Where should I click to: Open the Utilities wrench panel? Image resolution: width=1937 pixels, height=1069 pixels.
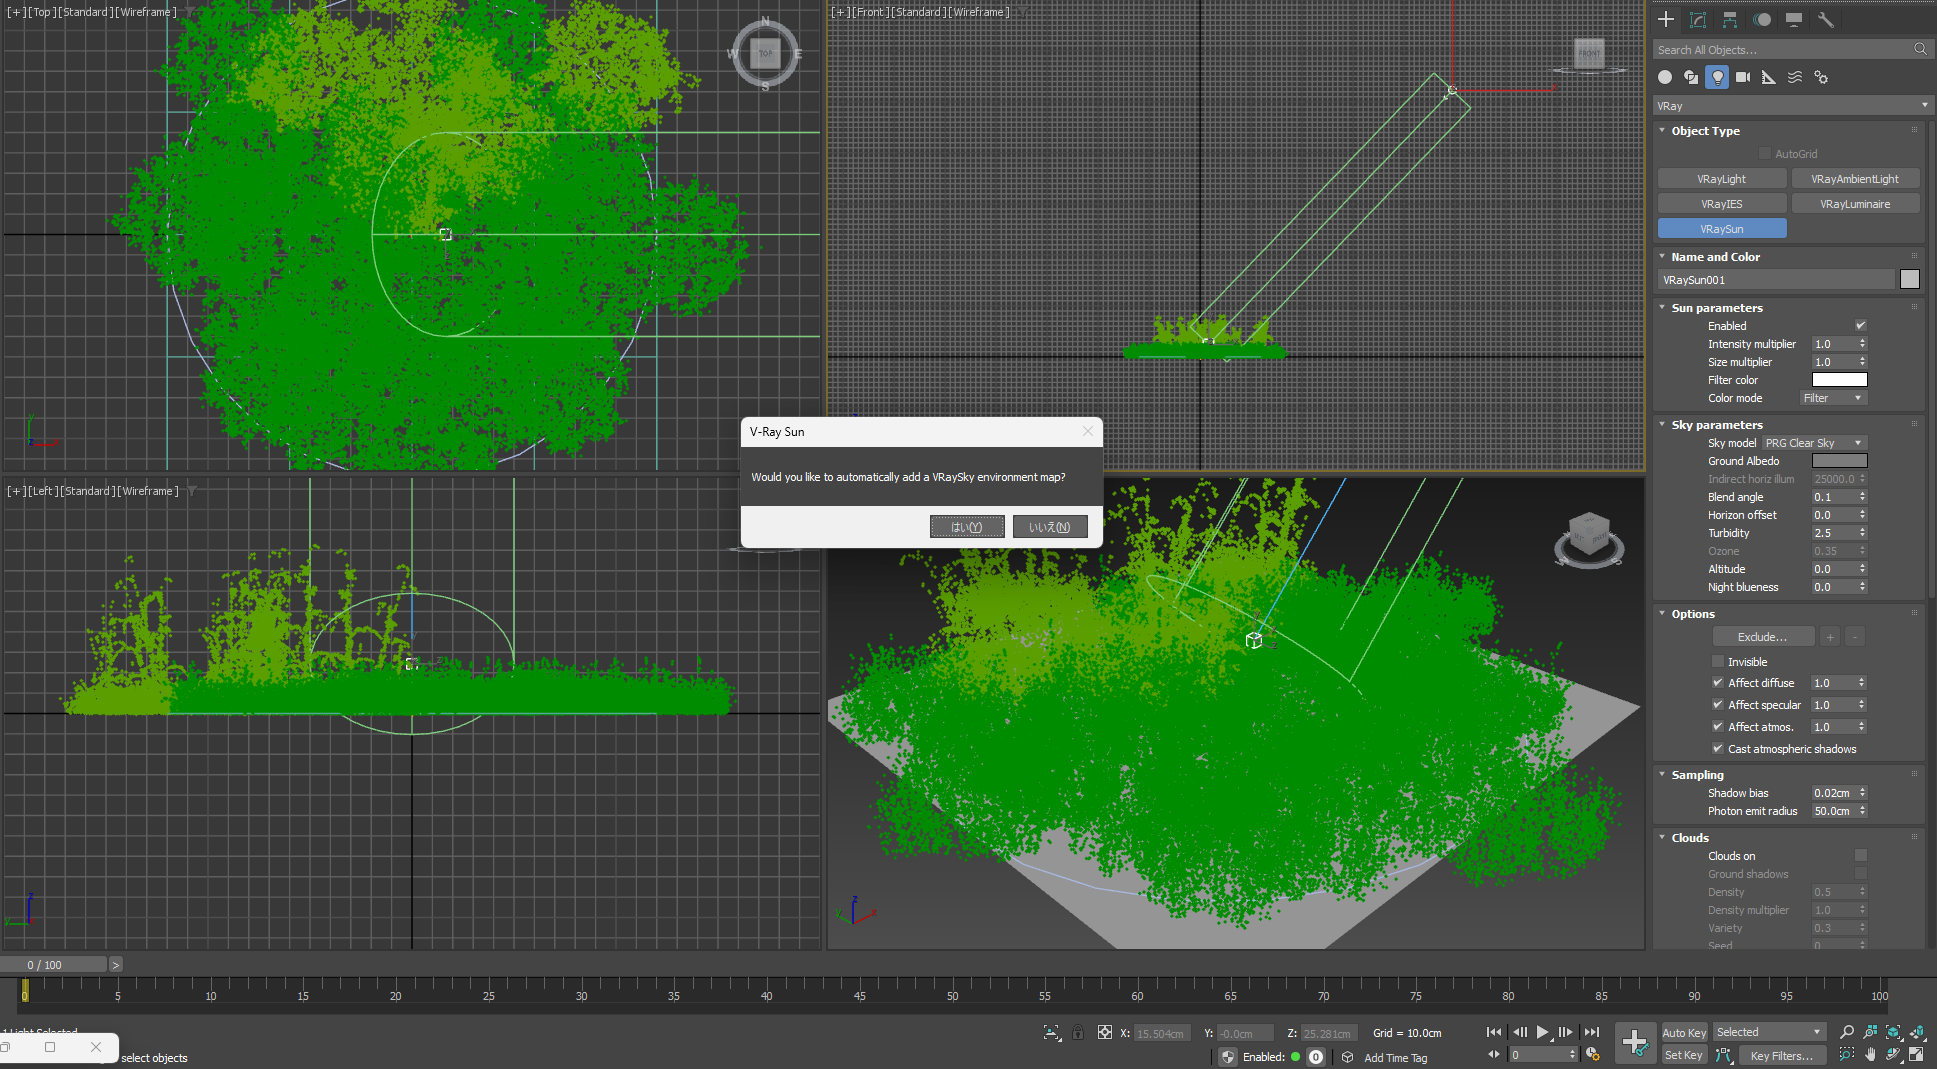click(1825, 19)
